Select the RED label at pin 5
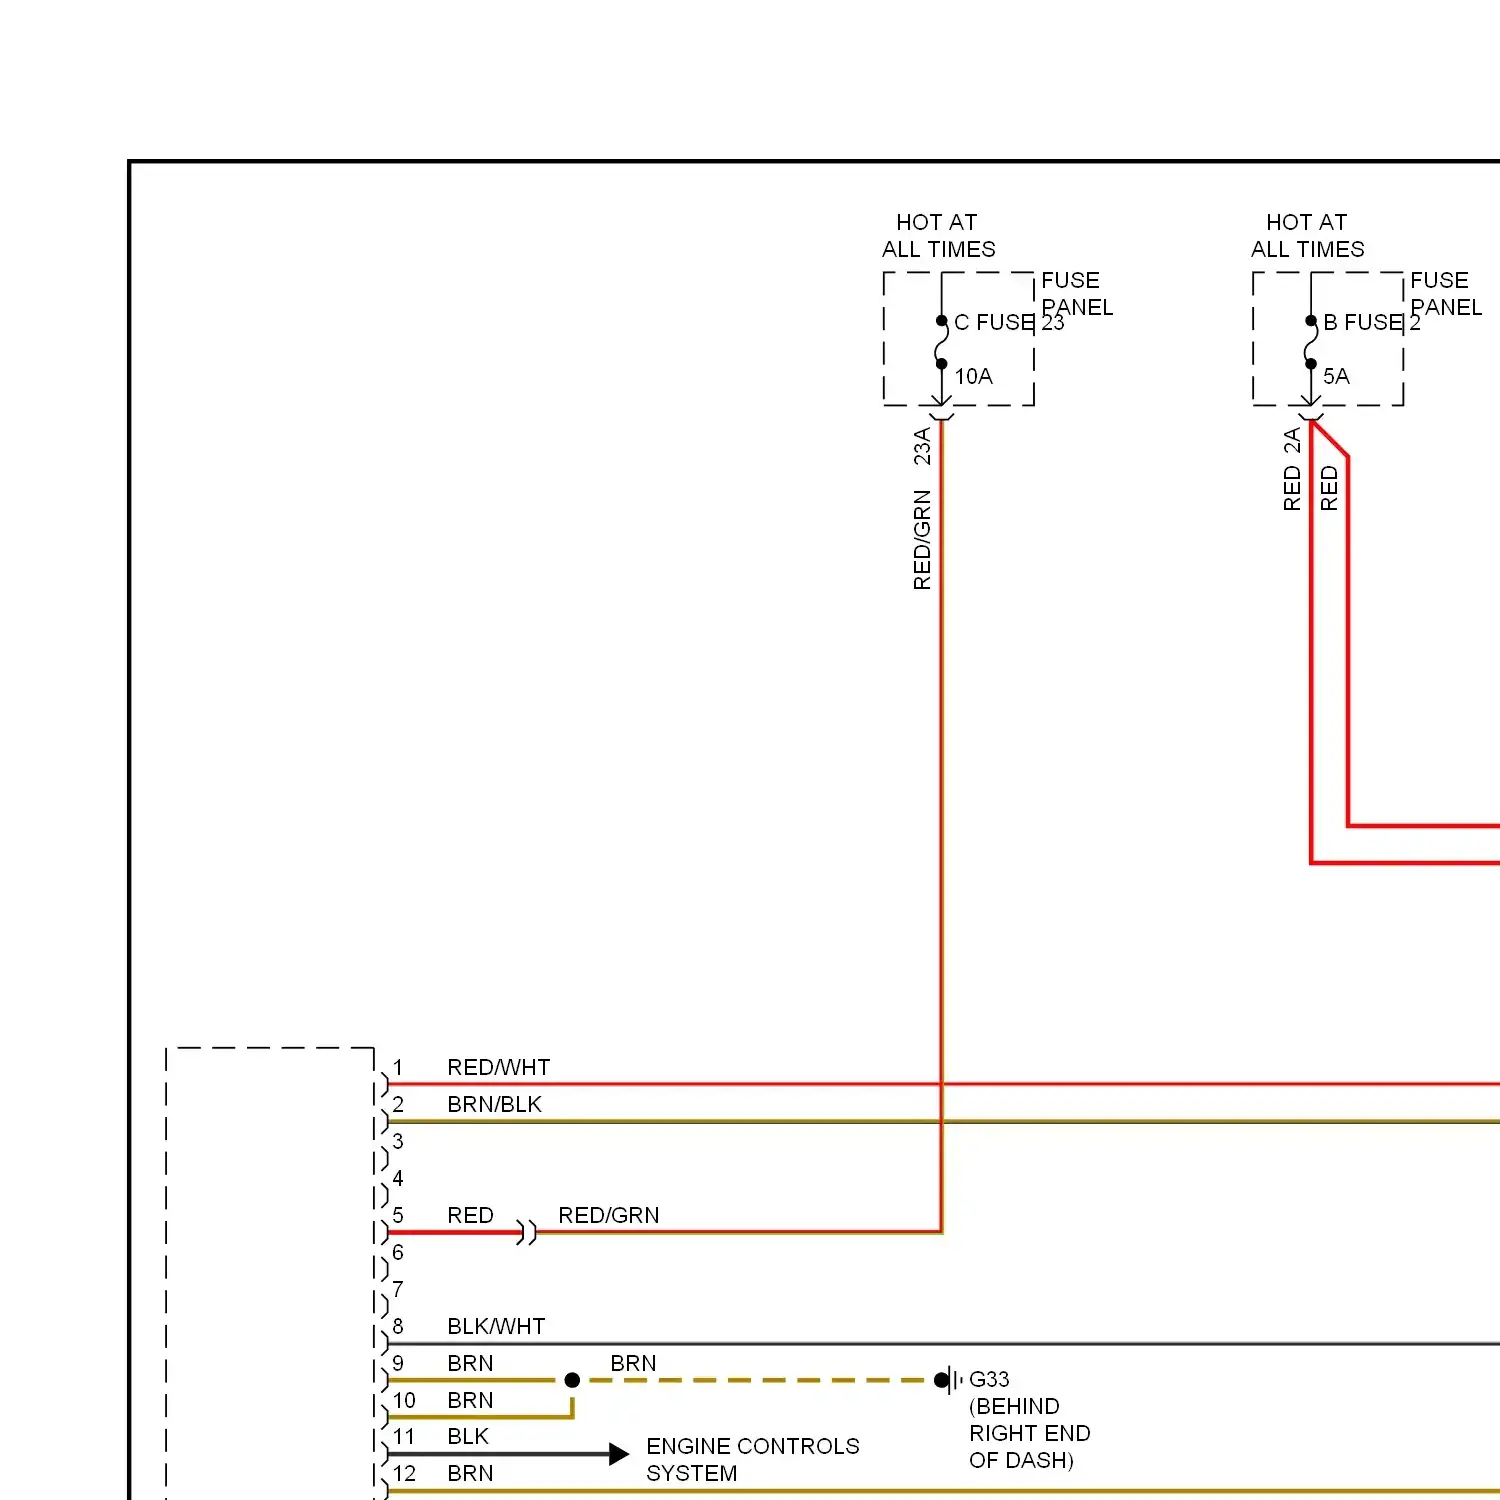Image resolution: width=1500 pixels, height=1500 pixels. pyautogui.click(x=470, y=1215)
